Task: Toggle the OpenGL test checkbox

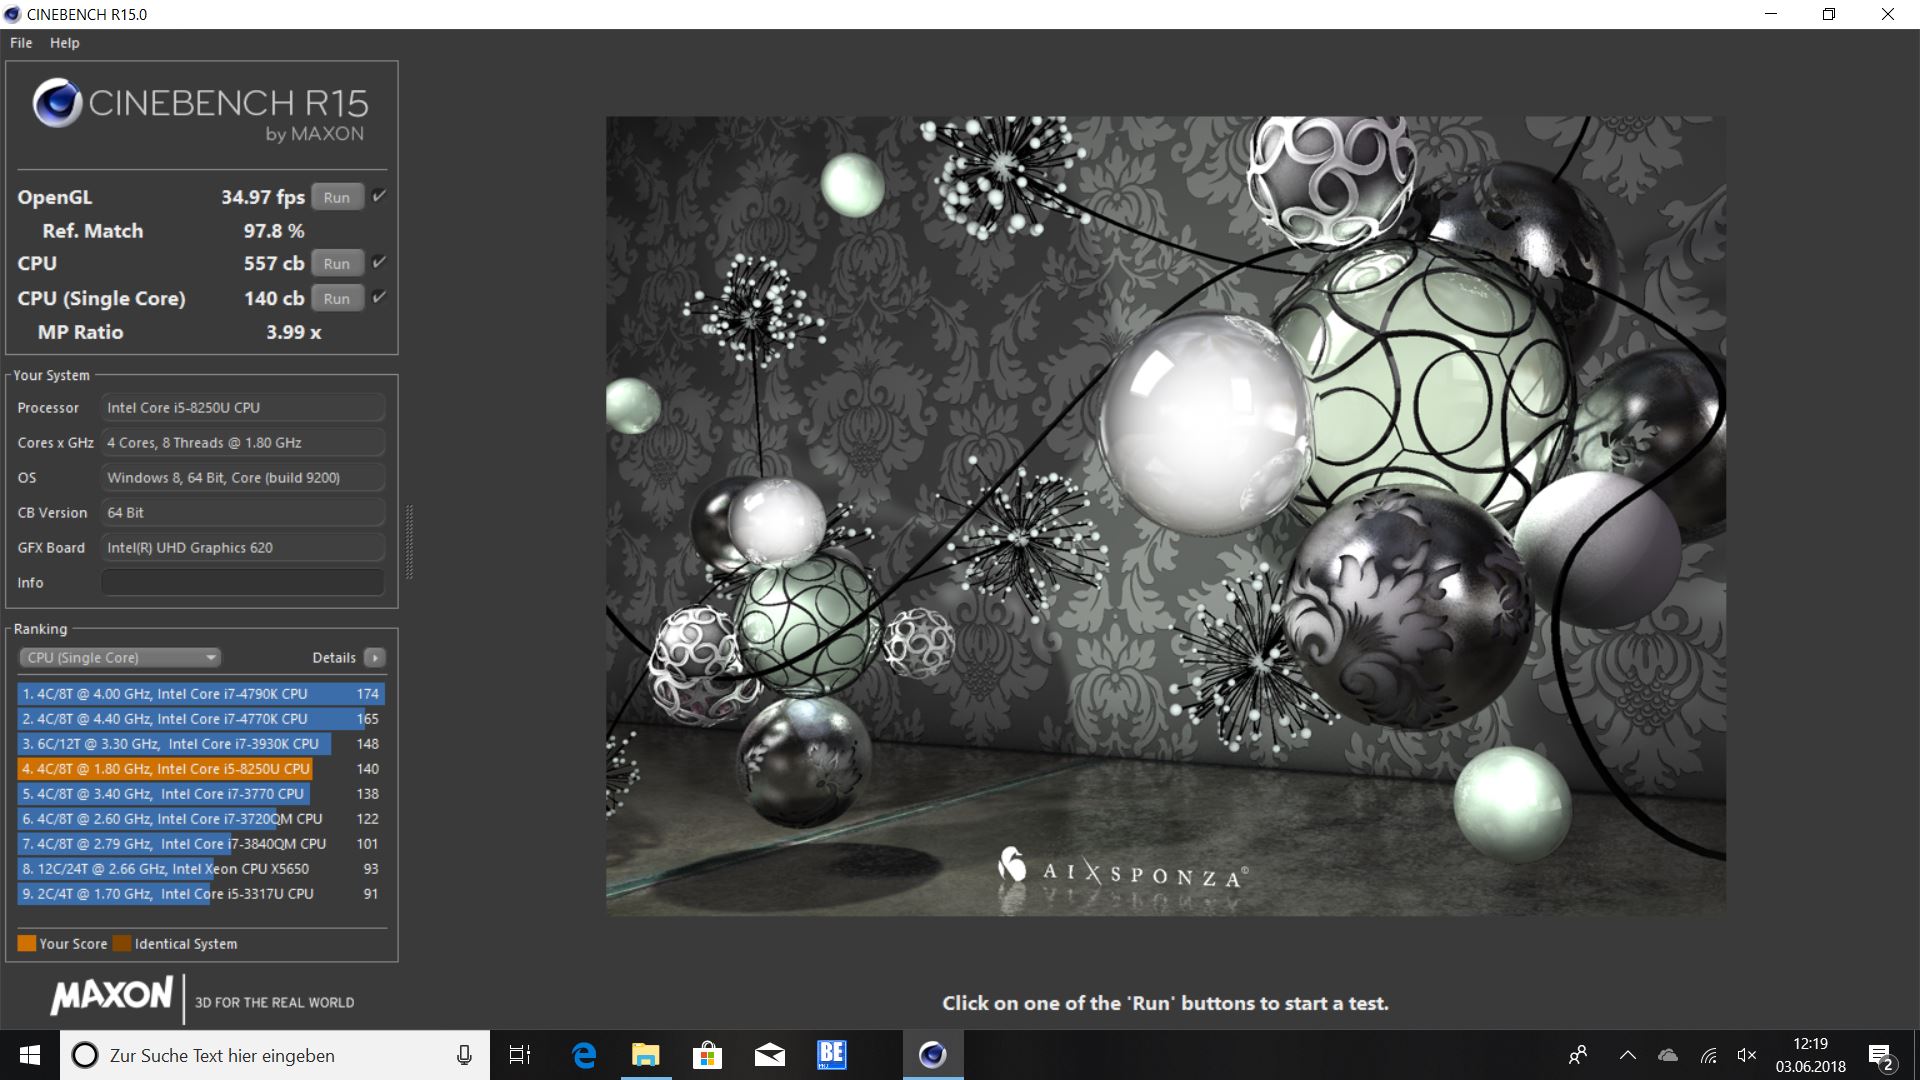Action: click(379, 196)
